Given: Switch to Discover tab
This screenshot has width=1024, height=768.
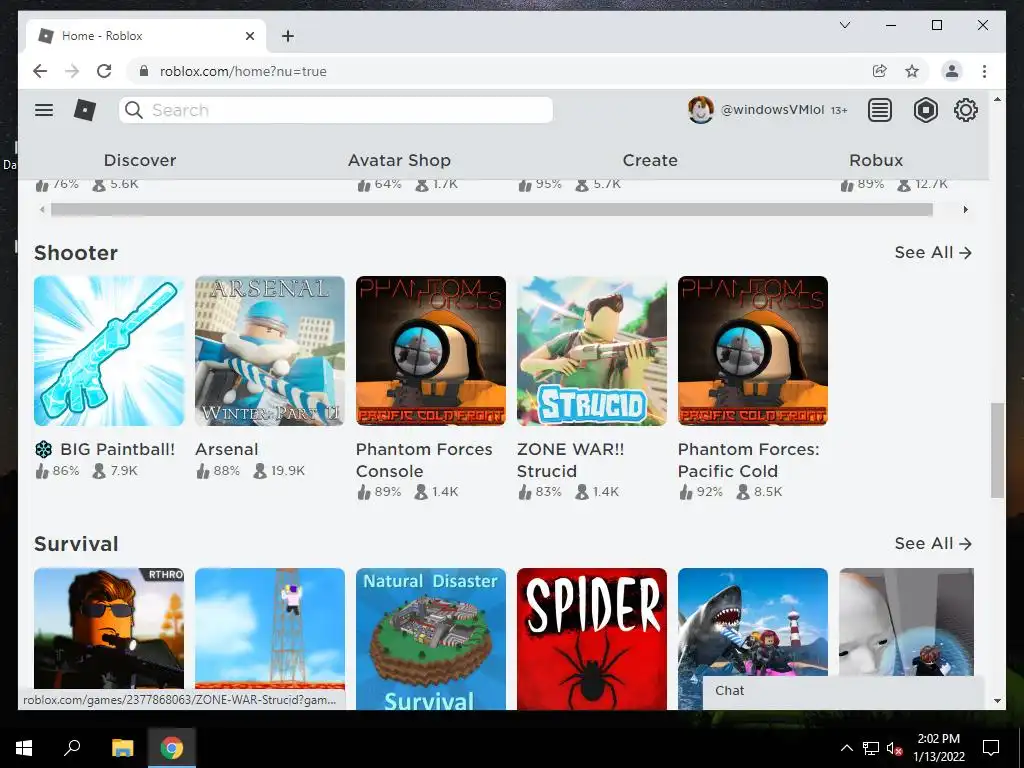Looking at the screenshot, I should click(140, 160).
